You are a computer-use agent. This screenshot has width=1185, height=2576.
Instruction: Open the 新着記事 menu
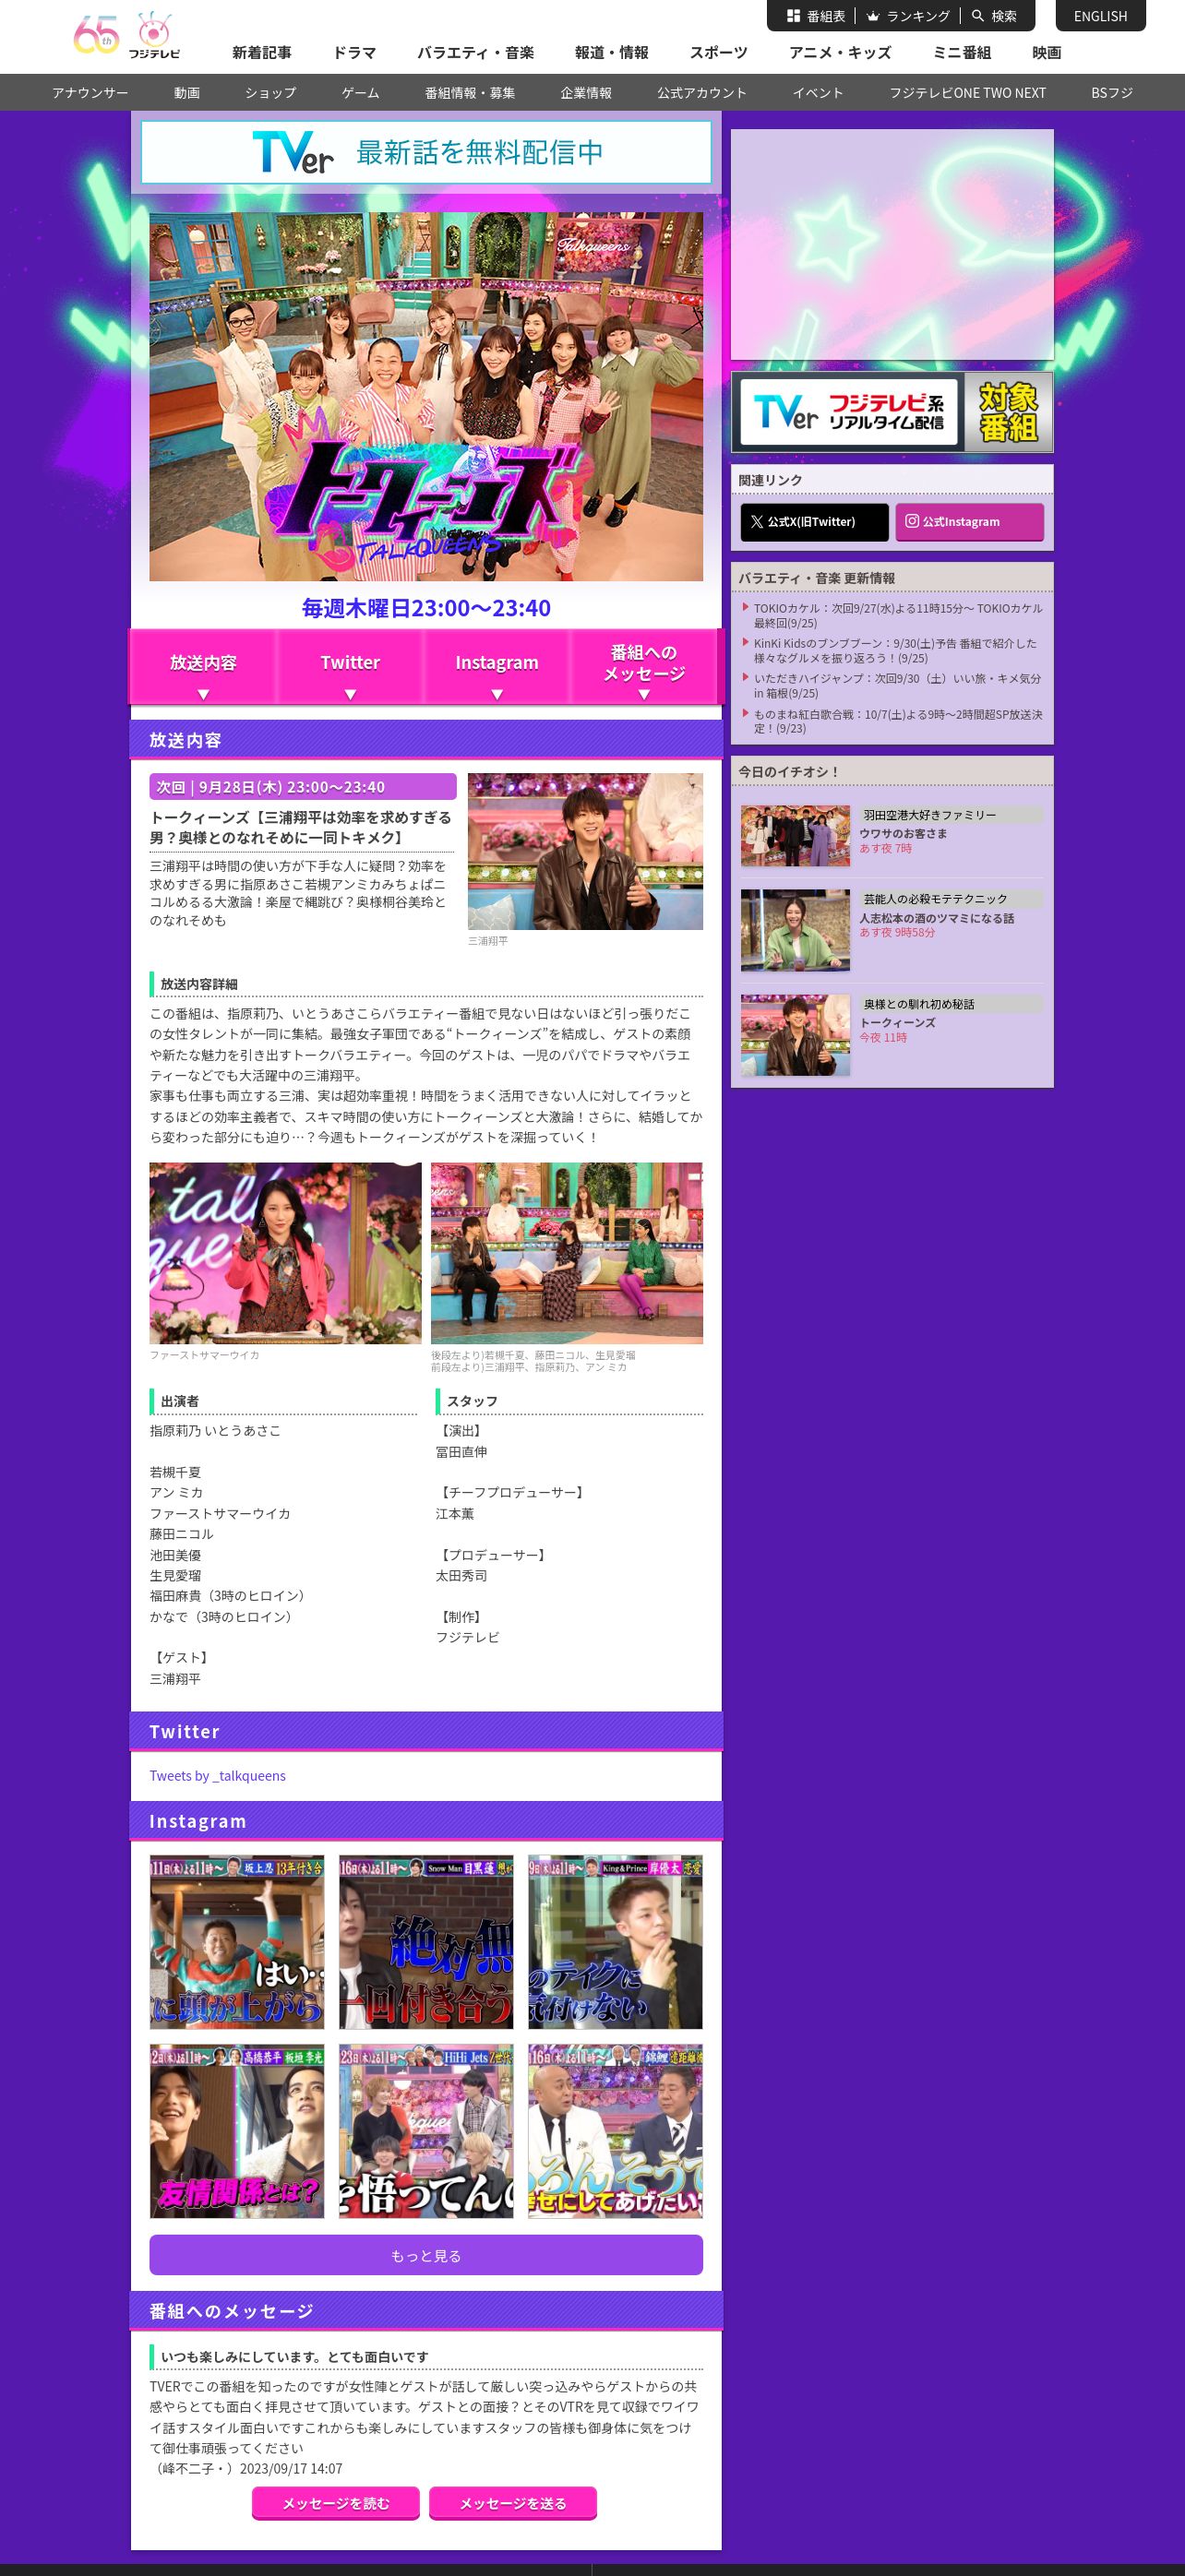262,52
